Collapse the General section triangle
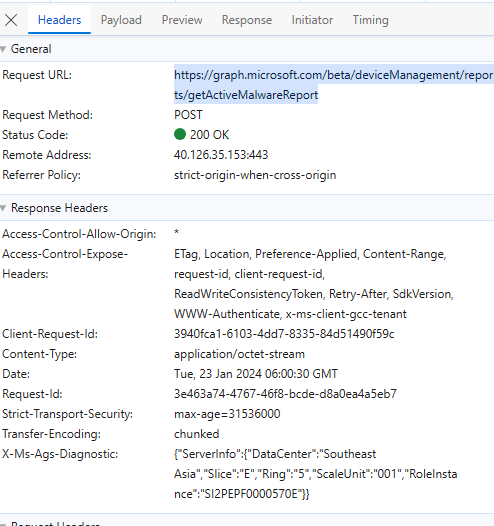This screenshot has width=494, height=526. [x=3, y=49]
